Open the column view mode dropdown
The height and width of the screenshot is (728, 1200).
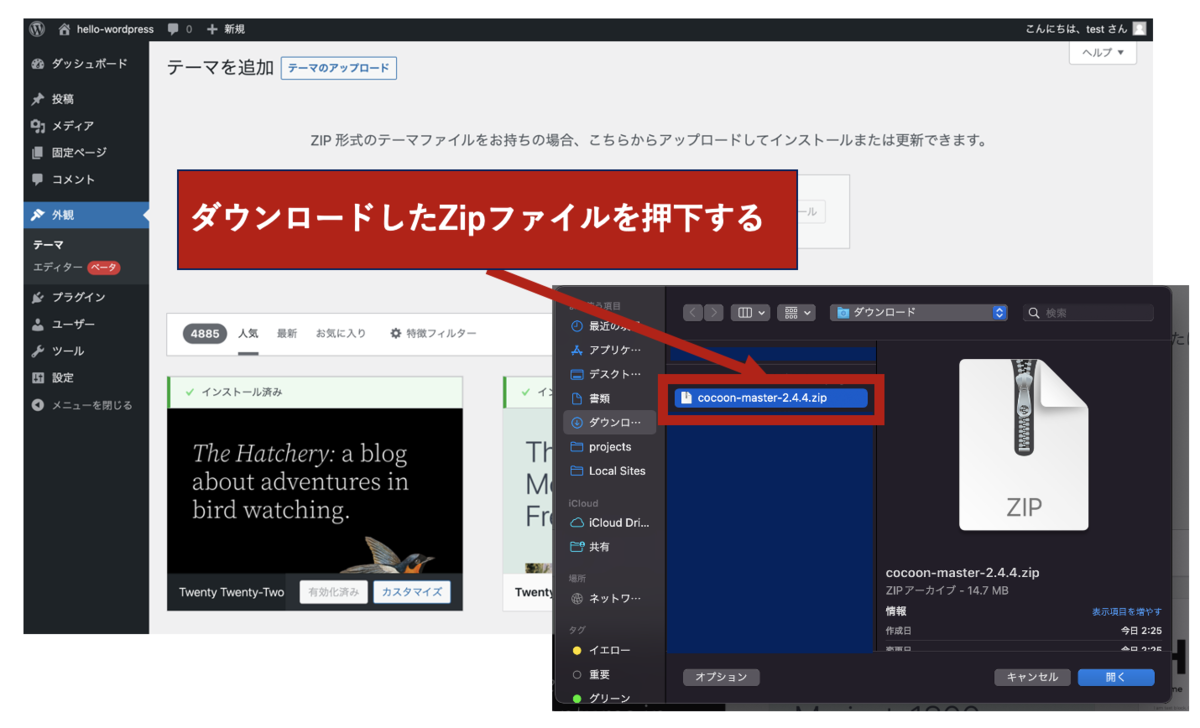[x=750, y=313]
